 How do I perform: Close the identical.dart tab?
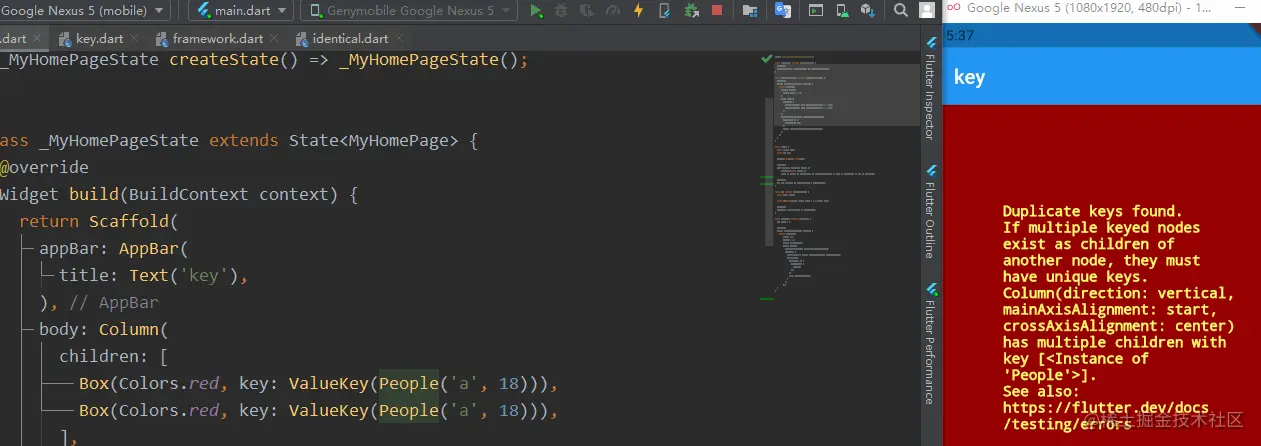point(398,38)
